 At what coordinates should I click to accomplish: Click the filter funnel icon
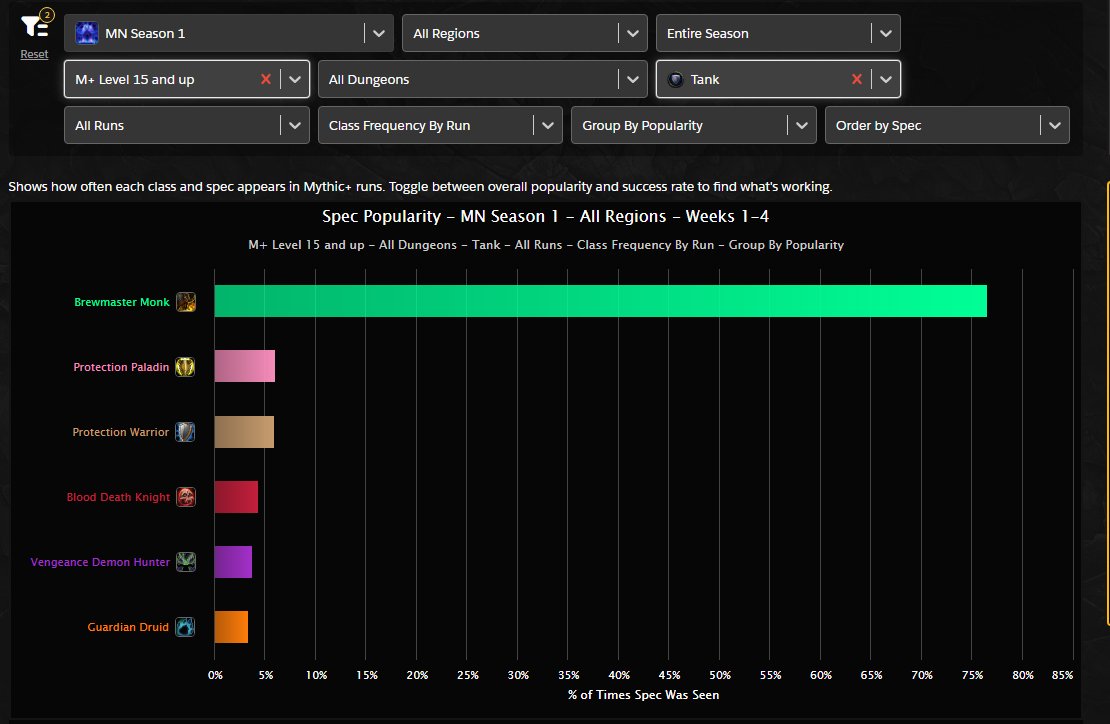34,25
